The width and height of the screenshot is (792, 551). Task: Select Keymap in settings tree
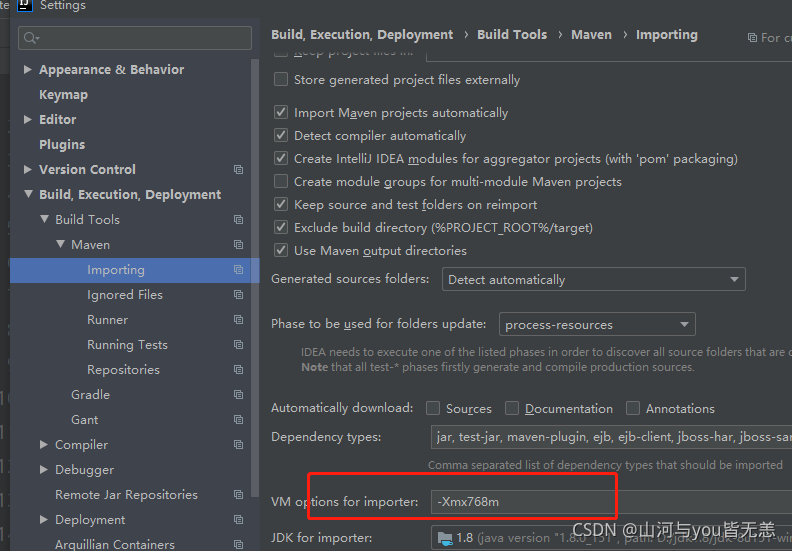click(x=64, y=94)
